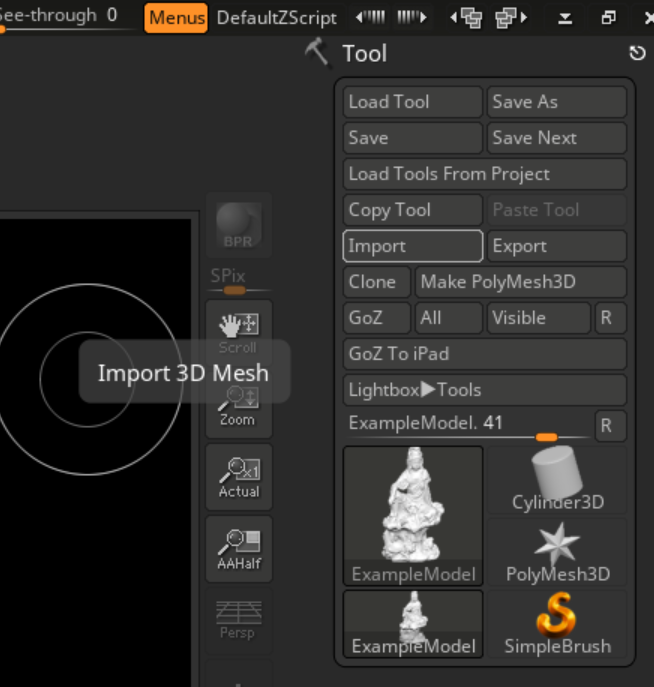Select the small ExampleModel thumbnail

(x=413, y=623)
